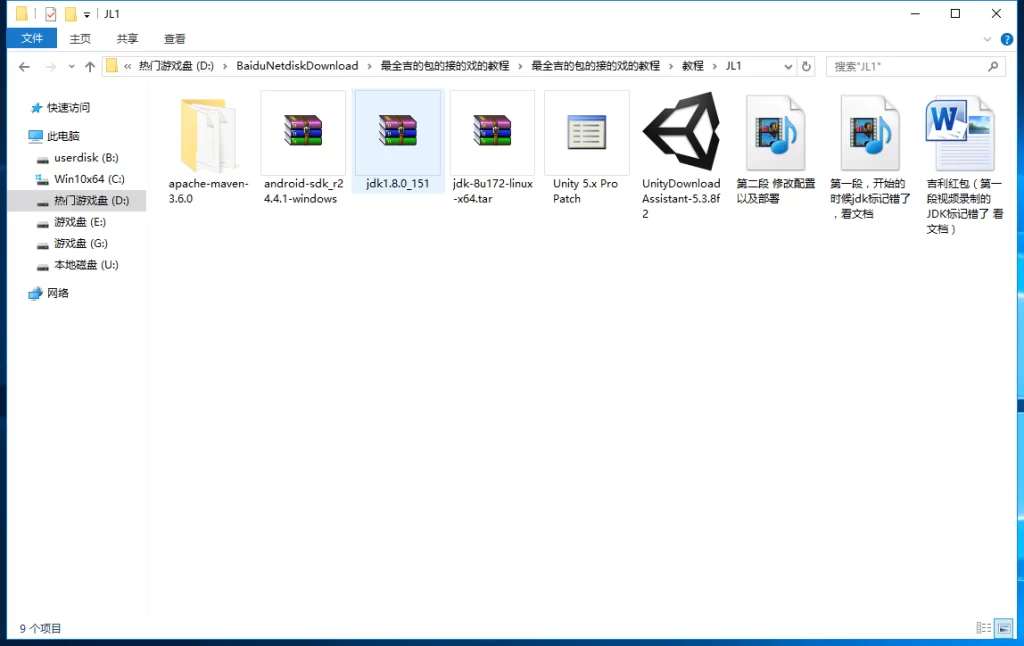Click the 搜索JL1 search box
The width and height of the screenshot is (1024, 646).
910,65
